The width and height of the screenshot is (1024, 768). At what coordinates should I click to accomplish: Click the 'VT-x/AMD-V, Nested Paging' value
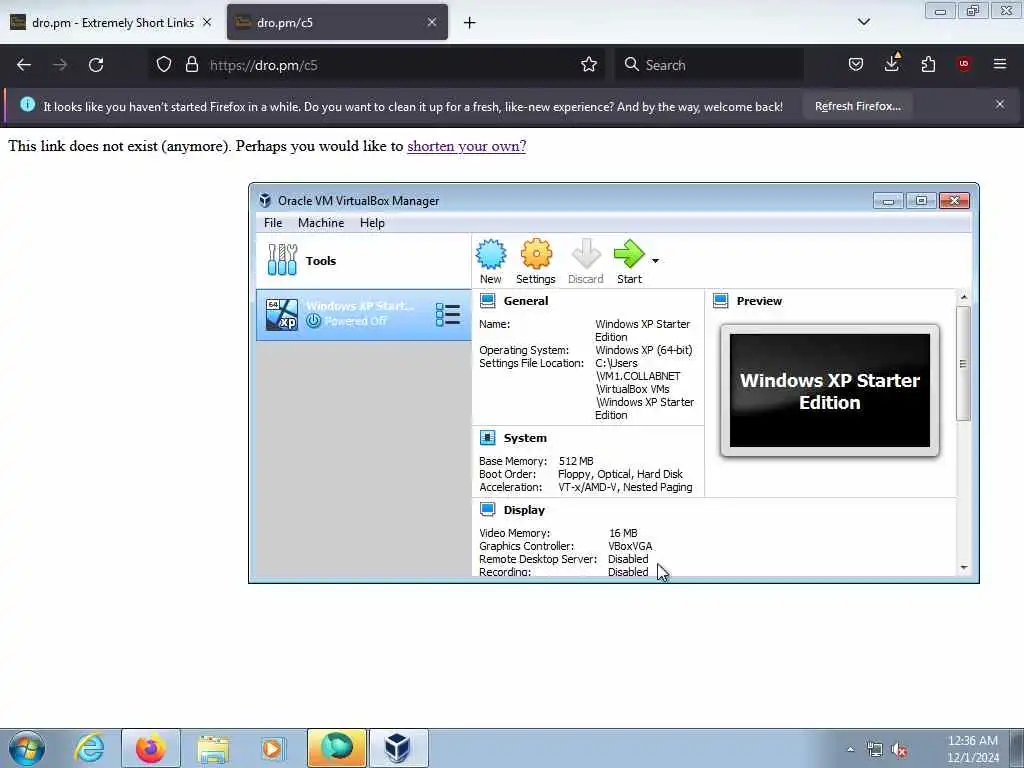pos(625,487)
